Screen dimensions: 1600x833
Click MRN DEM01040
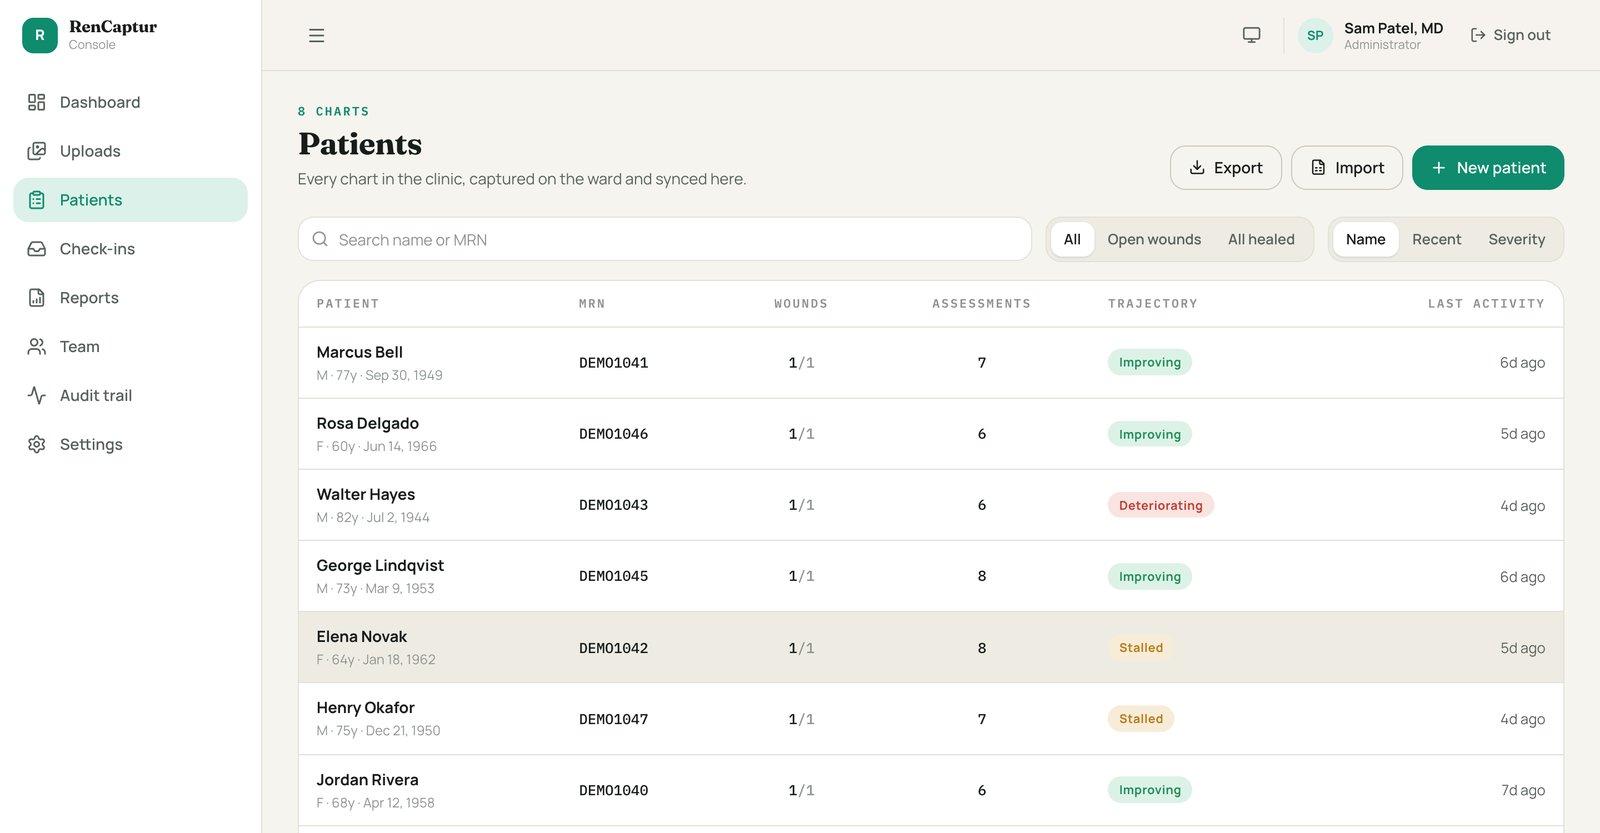pos(613,790)
